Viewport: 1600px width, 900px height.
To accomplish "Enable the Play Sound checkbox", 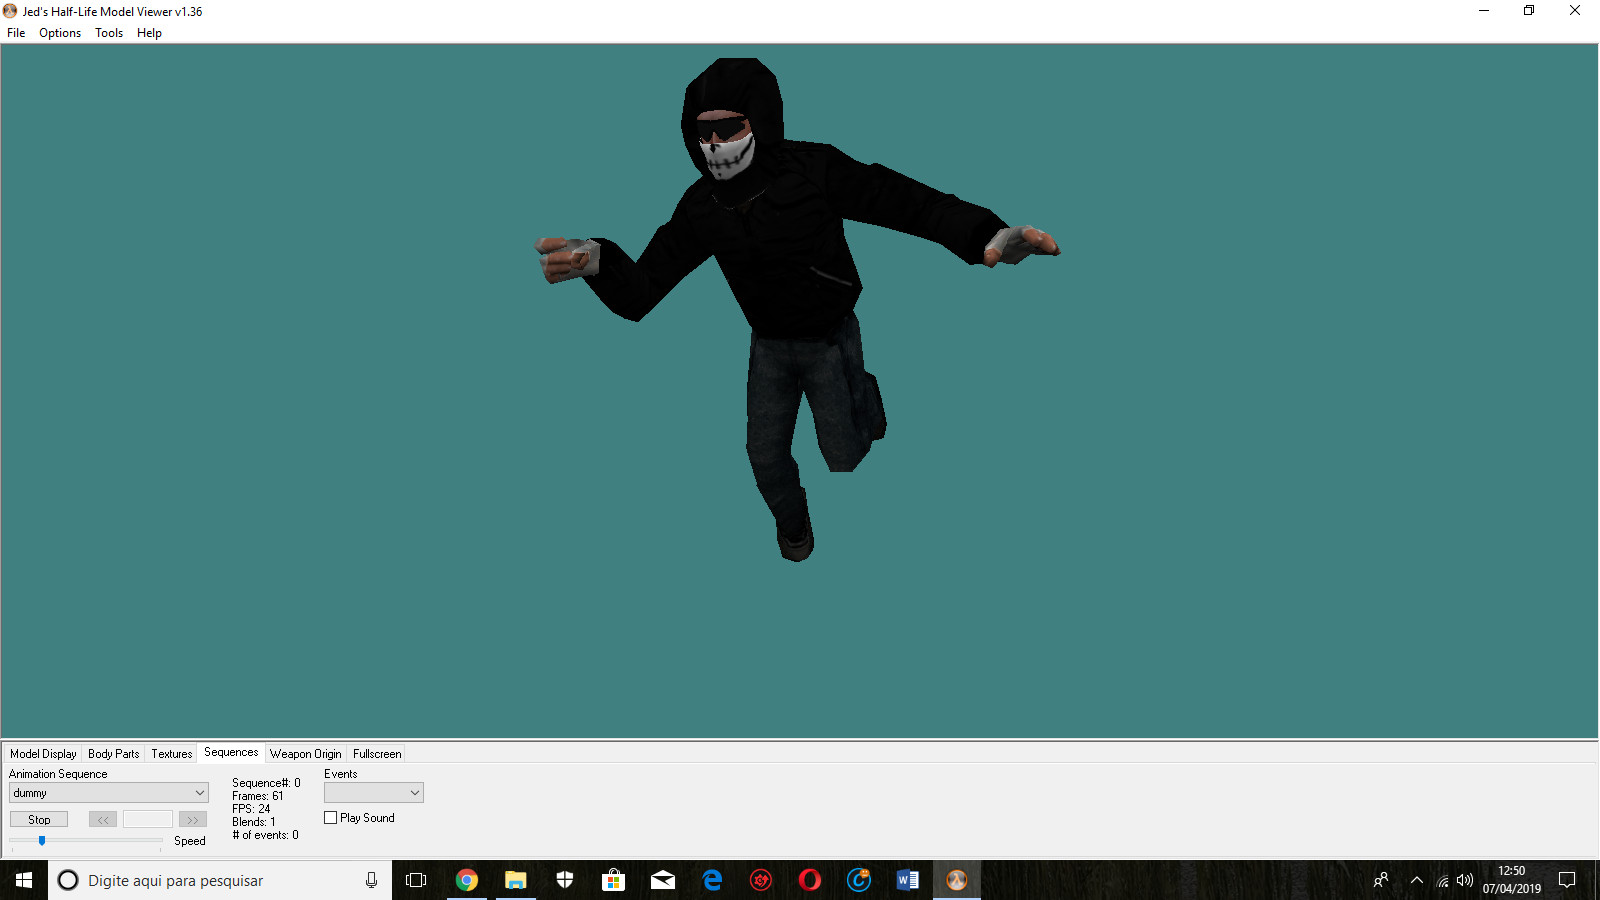I will [330, 817].
